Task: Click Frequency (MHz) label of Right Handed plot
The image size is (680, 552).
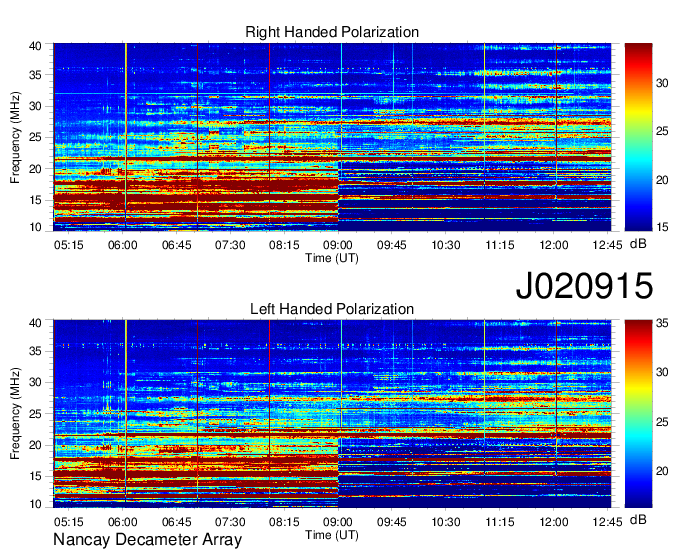Action: pyautogui.click(x=15, y=137)
